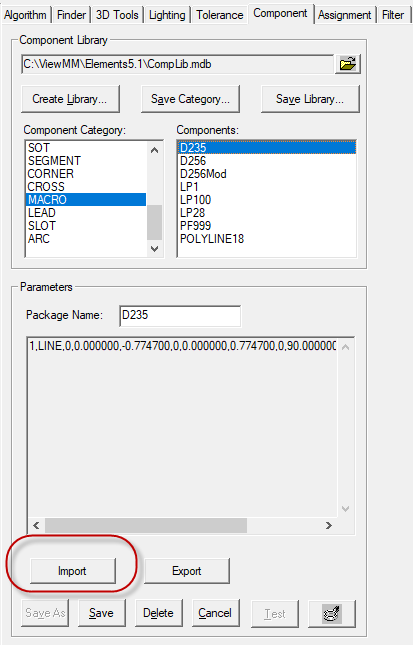Image resolution: width=413 pixels, height=645 pixels.
Task: Click the Package Name input field
Action: [x=180, y=316]
